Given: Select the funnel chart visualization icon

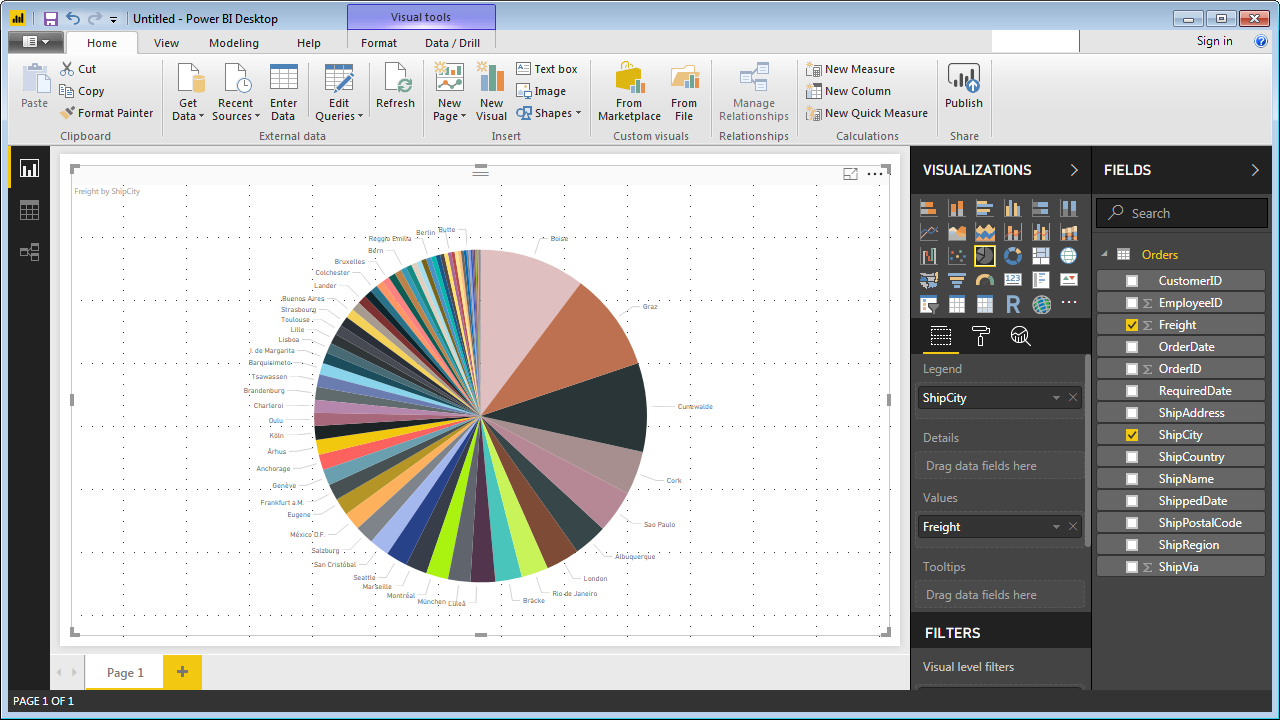Looking at the screenshot, I should pyautogui.click(x=957, y=280).
